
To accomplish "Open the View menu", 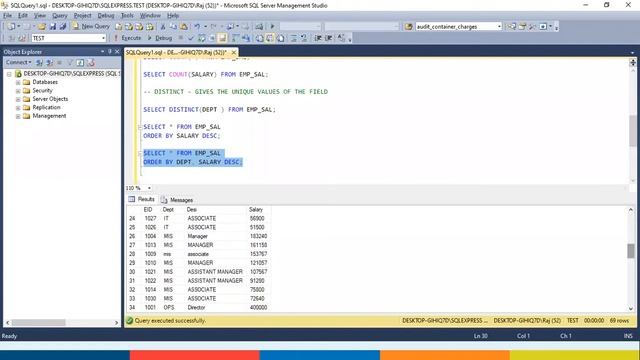I will 40,16.
